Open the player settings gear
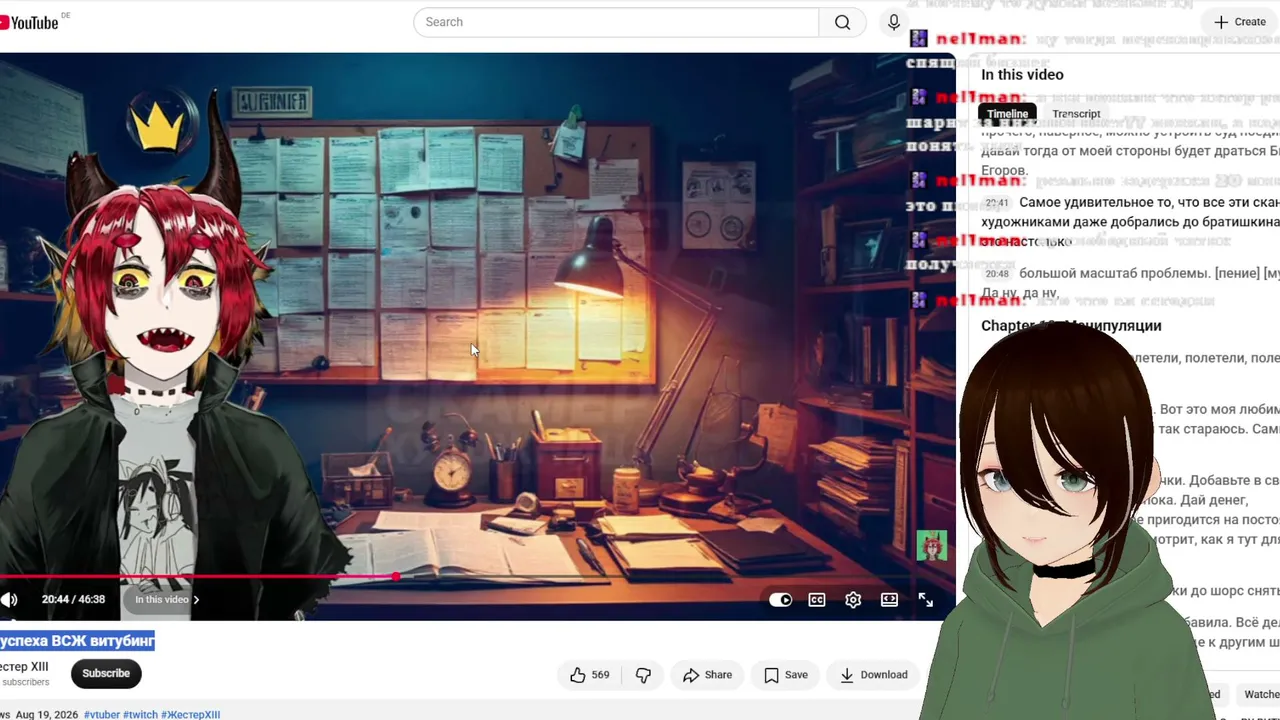1280x720 pixels. (x=853, y=600)
